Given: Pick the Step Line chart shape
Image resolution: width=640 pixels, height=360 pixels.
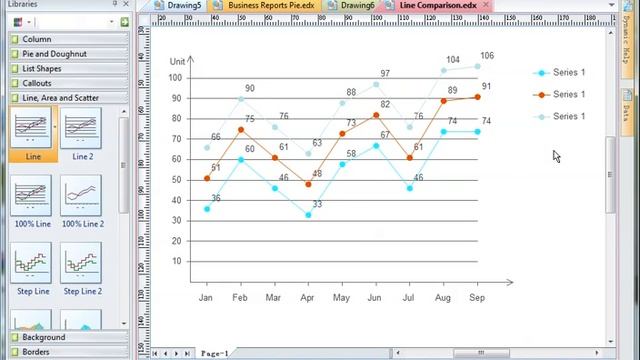Looking at the screenshot, I should tap(31, 263).
